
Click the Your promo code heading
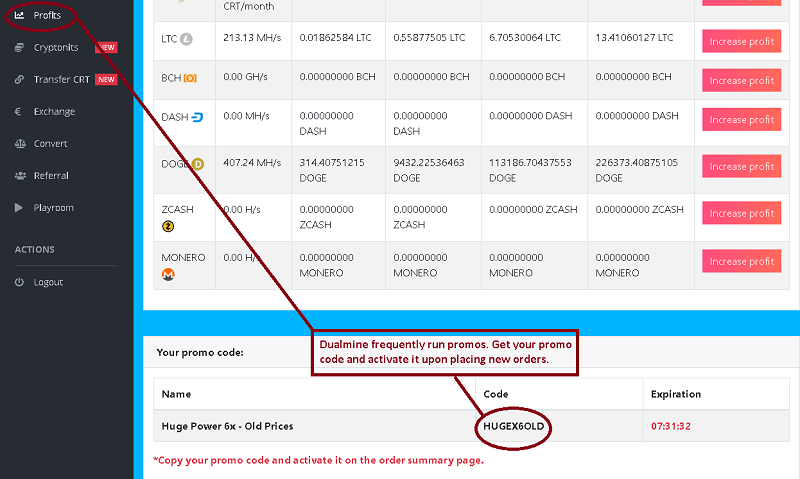coord(200,352)
